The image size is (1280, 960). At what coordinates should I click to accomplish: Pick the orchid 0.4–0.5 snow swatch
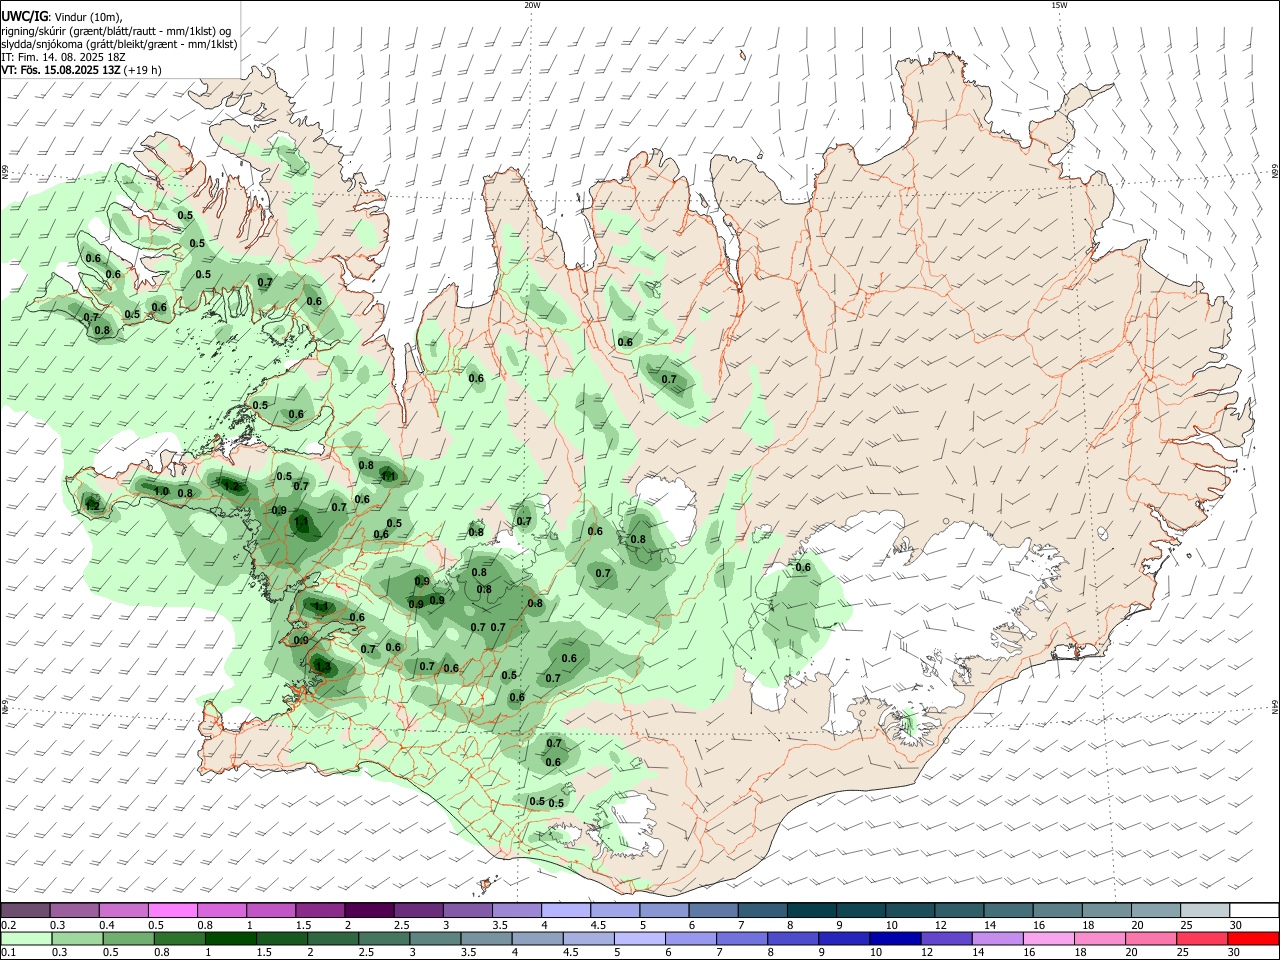(124, 910)
